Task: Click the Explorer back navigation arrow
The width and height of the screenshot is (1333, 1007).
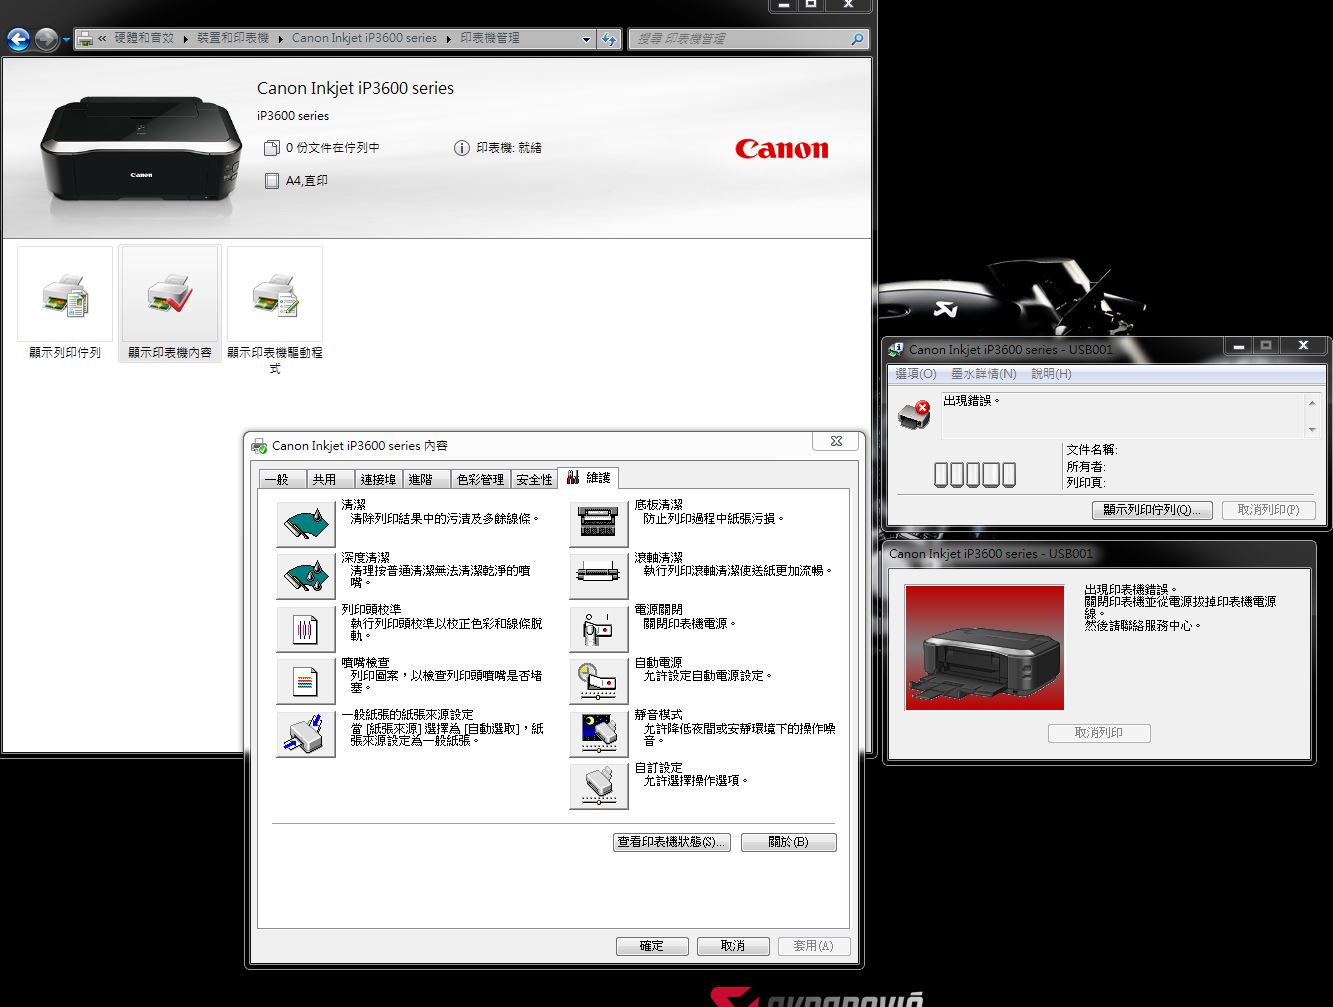Action: [x=18, y=39]
